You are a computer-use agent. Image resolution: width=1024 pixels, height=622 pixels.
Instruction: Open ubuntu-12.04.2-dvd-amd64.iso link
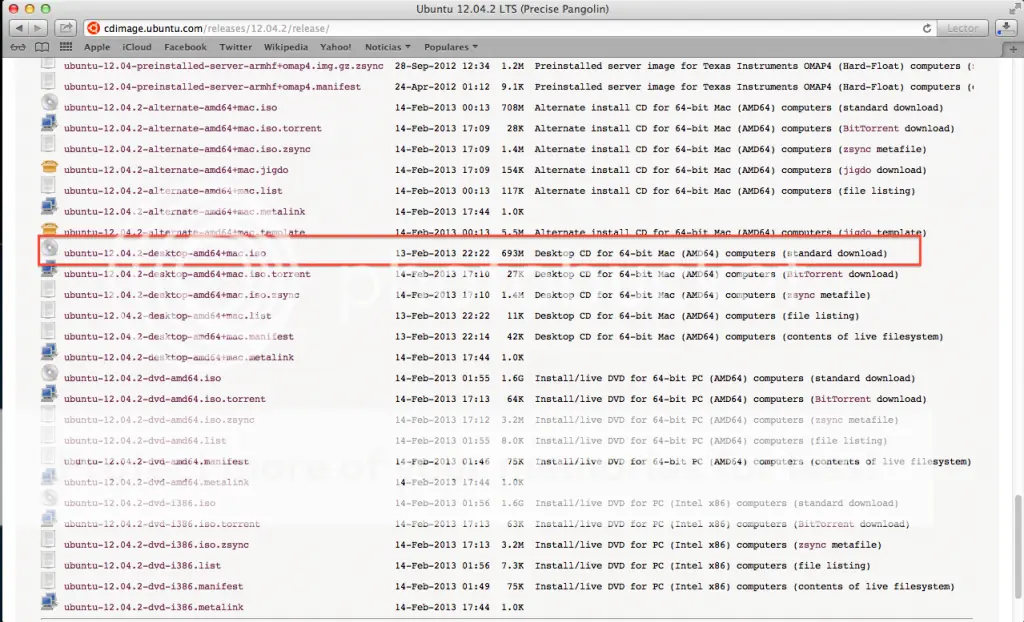(x=142, y=378)
